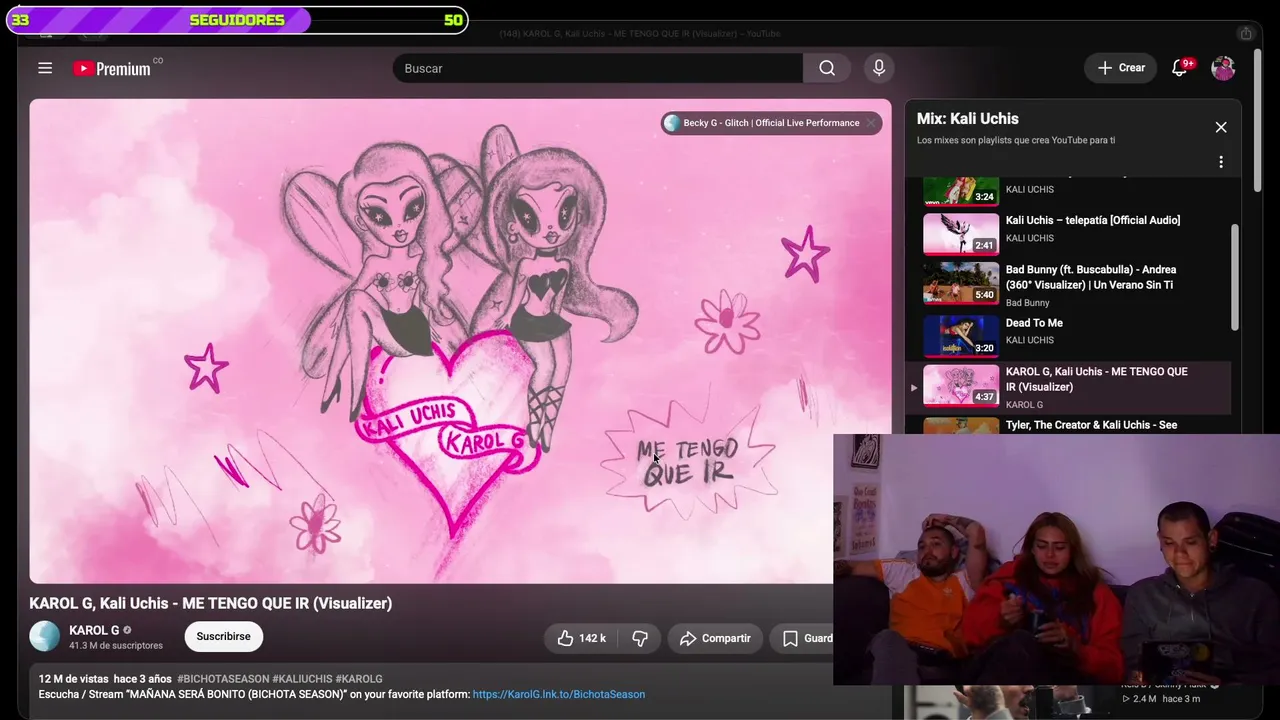Dismiss the Becky G - Glitch chip

click(x=871, y=123)
